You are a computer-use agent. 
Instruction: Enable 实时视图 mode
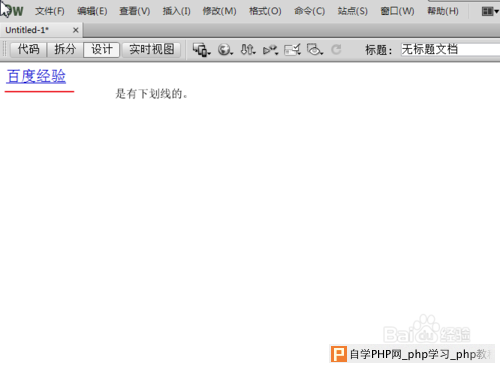tap(151, 50)
